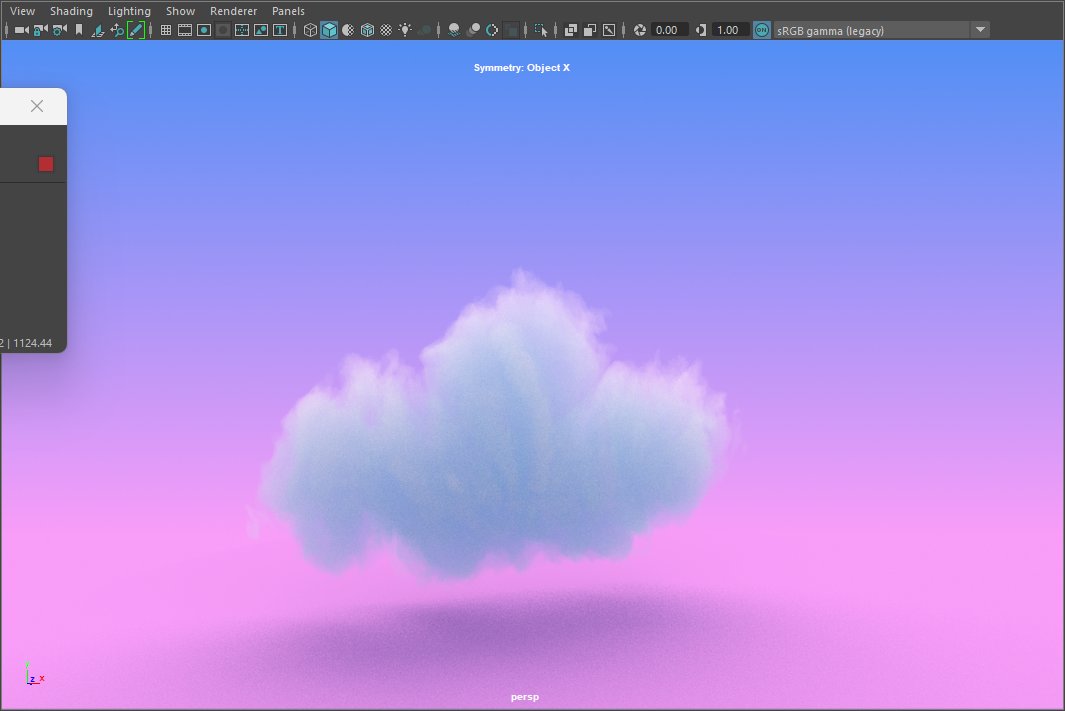This screenshot has height=711, width=1065.
Task: Click the Isolate Select icon
Action: click(x=541, y=30)
